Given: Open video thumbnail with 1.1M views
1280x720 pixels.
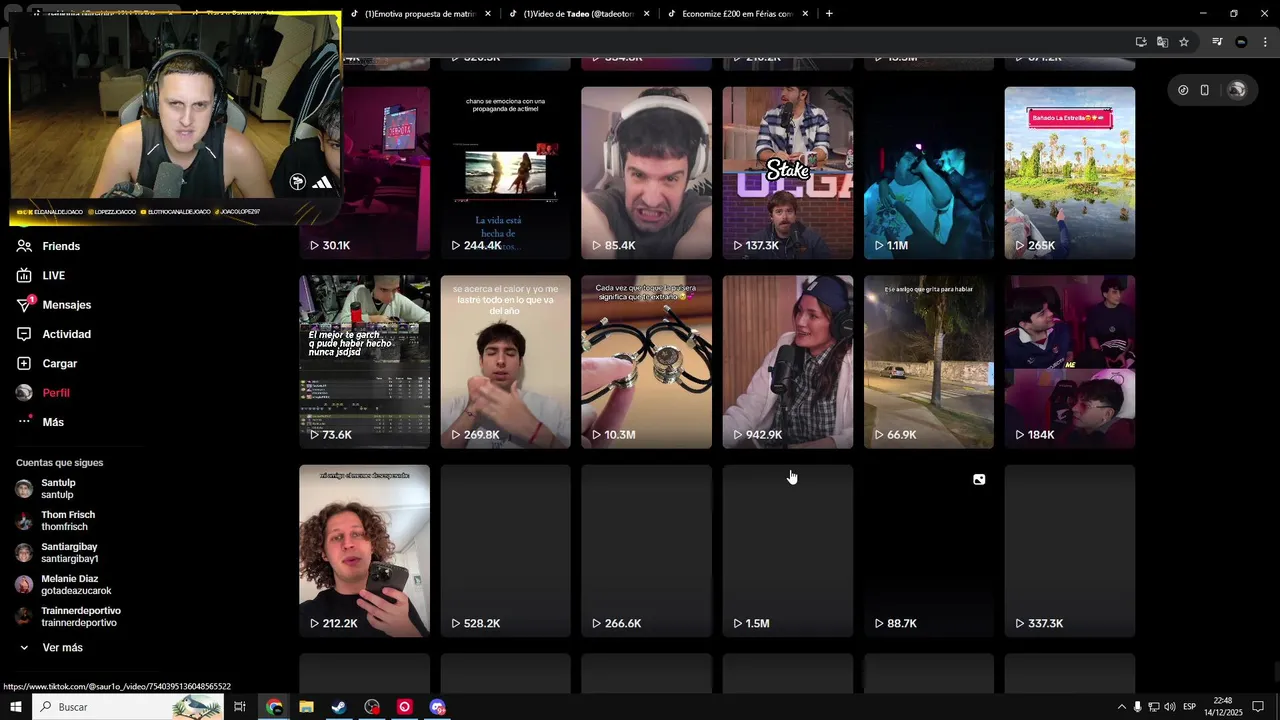Looking at the screenshot, I should click(x=929, y=173).
